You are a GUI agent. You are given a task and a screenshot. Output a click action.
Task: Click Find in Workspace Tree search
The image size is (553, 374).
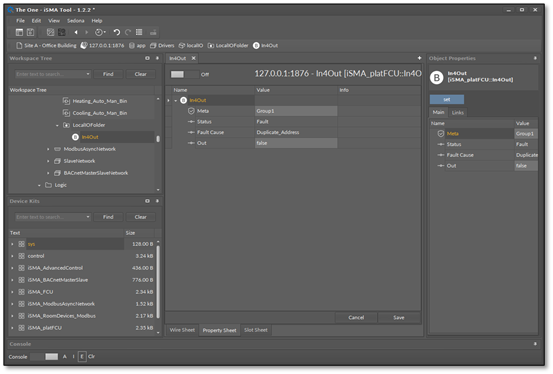tap(108, 74)
